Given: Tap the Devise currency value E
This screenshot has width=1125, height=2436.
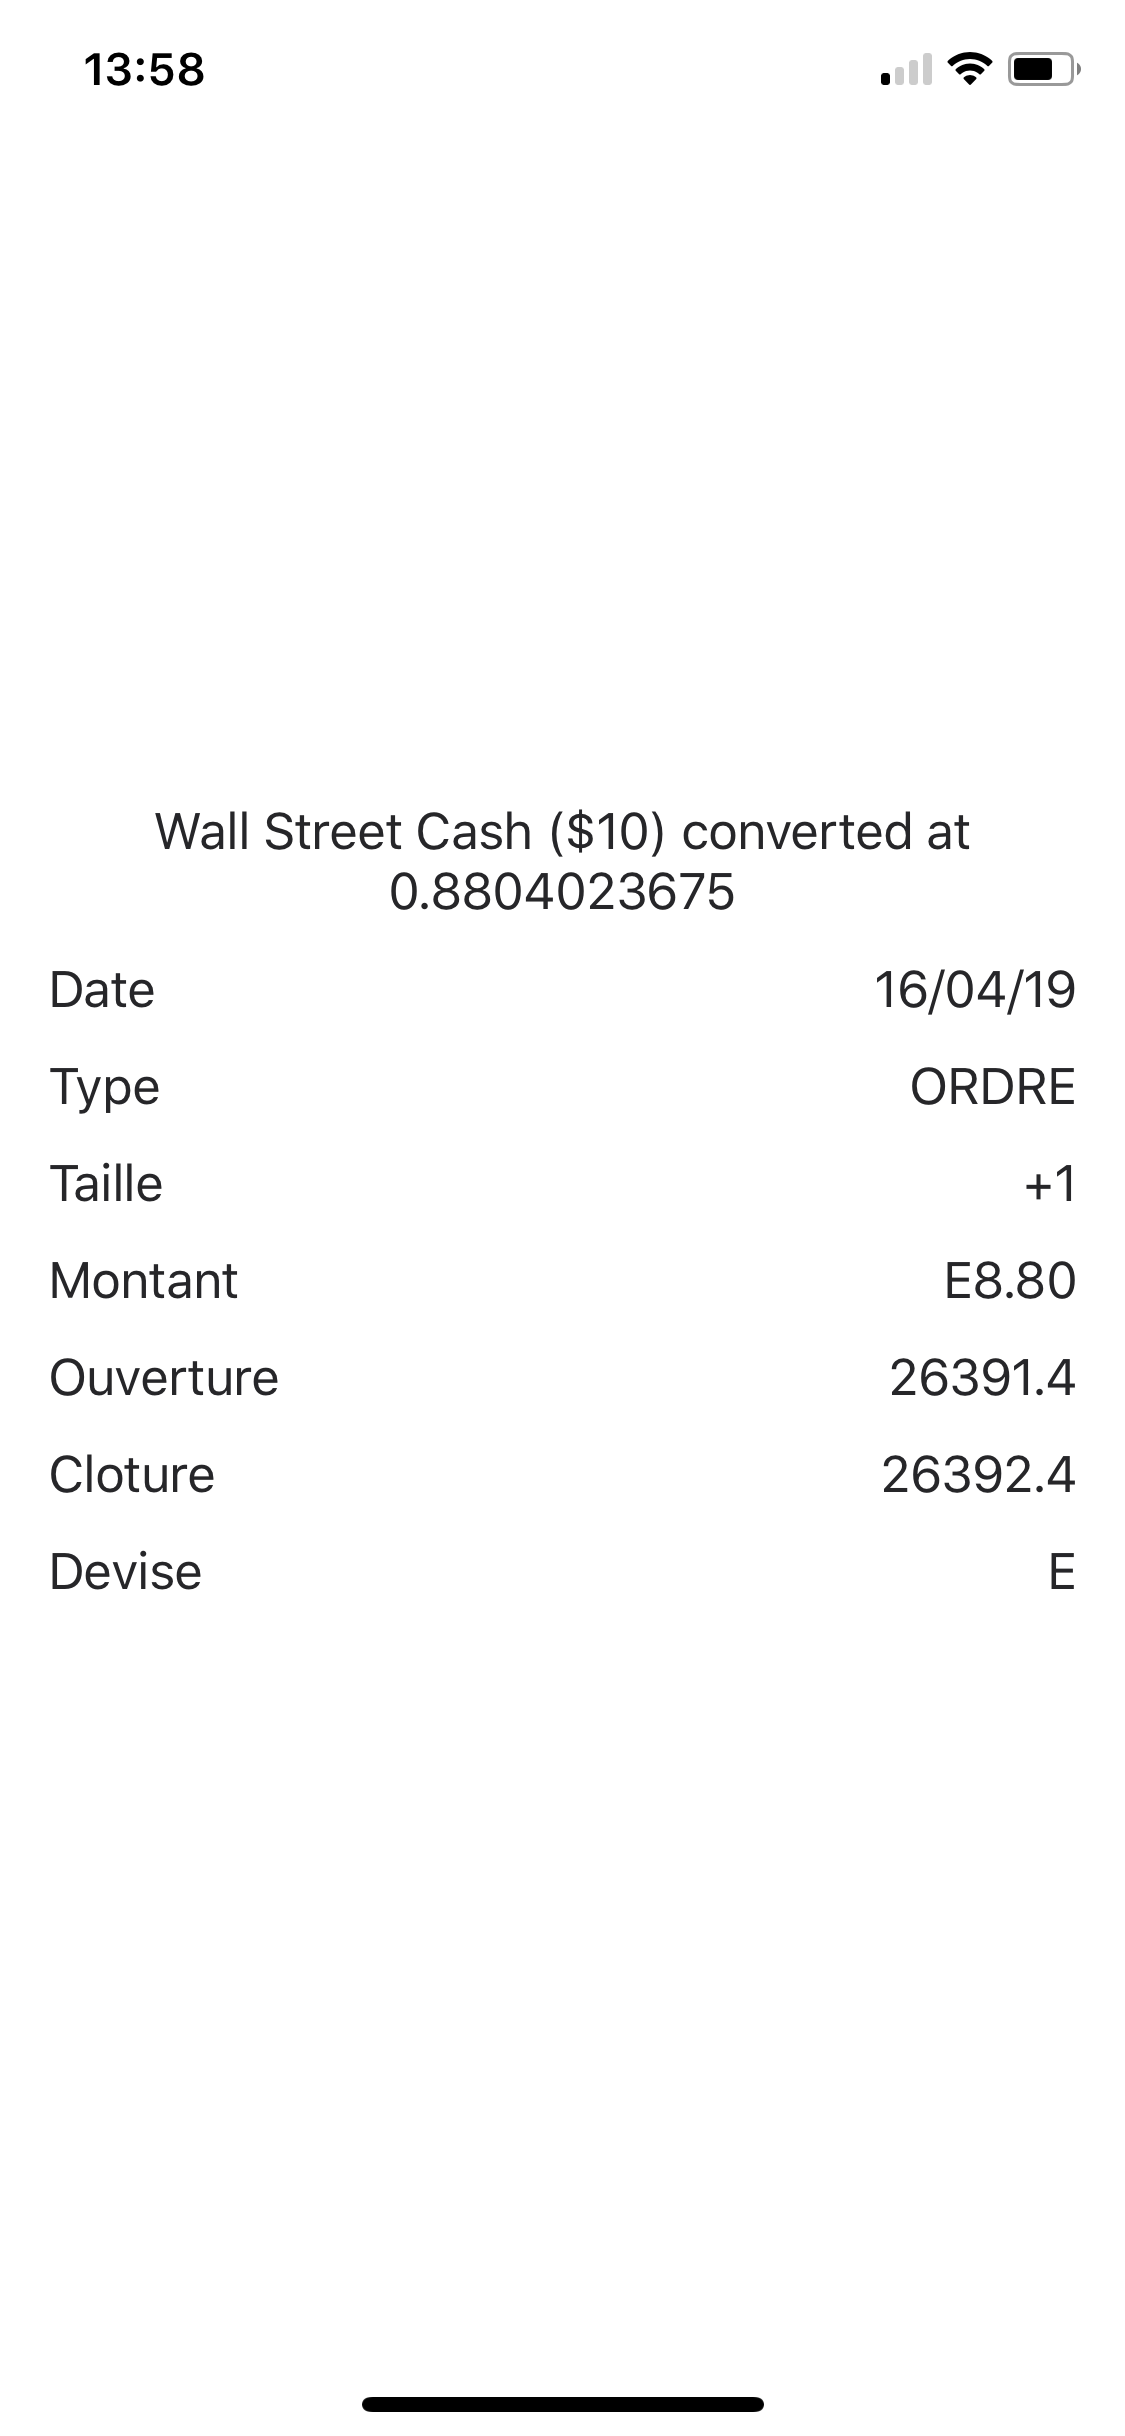Looking at the screenshot, I should click(x=1061, y=1572).
